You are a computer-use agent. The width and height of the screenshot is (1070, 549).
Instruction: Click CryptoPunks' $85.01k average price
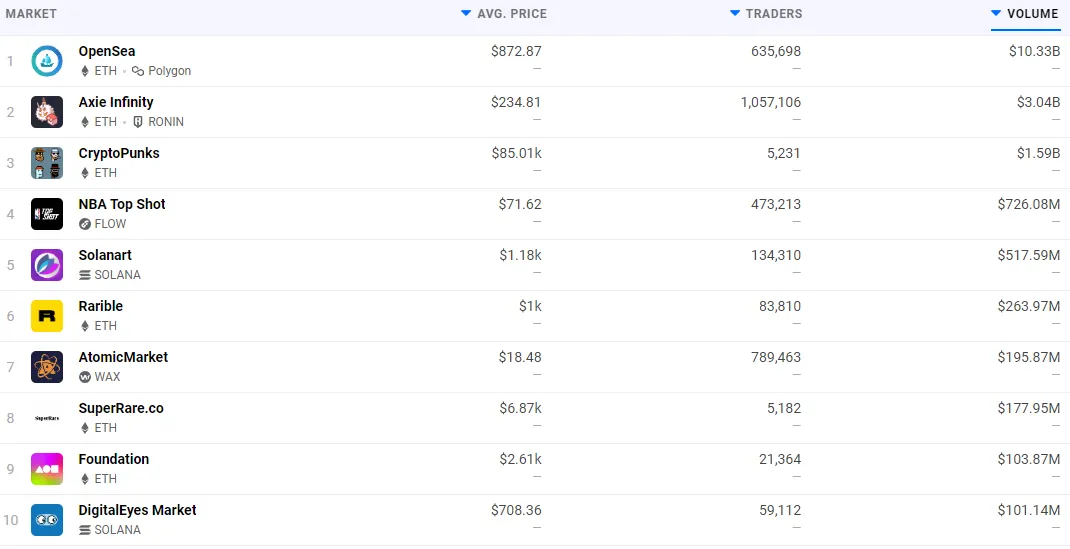(x=517, y=153)
